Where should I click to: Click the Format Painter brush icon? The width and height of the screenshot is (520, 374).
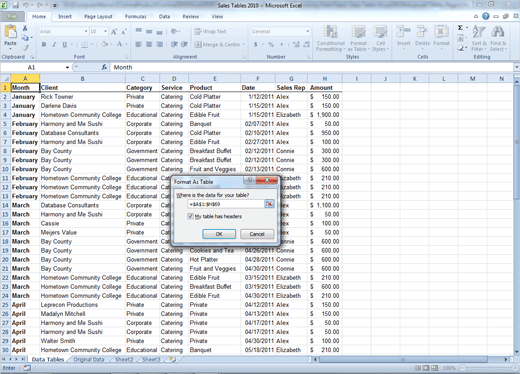click(25, 48)
